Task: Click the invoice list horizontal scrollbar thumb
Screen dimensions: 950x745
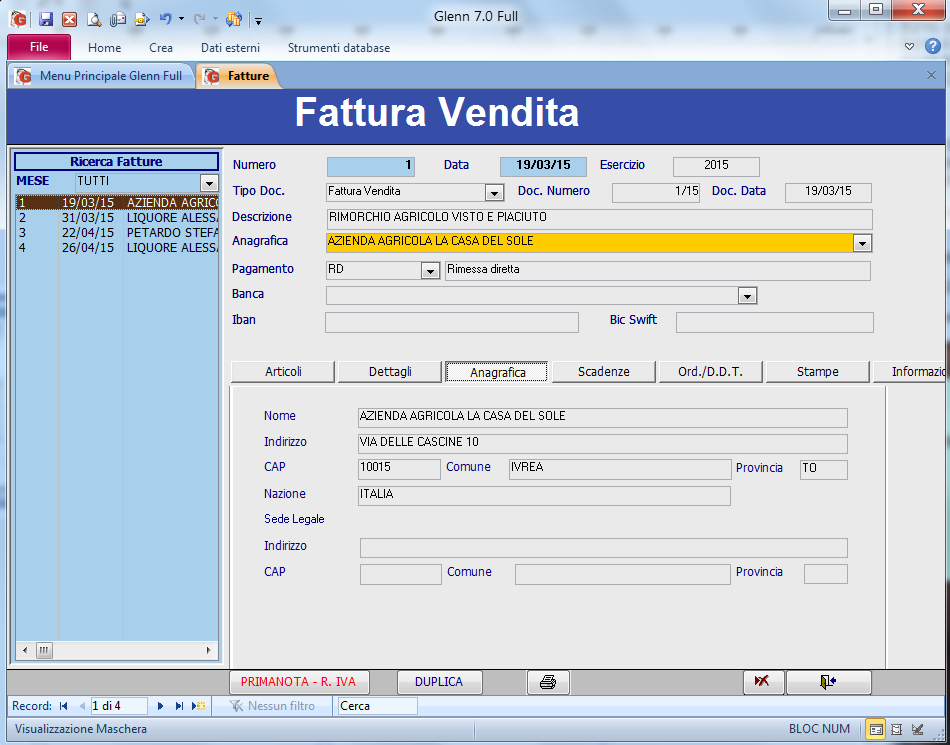Action: [x=44, y=651]
